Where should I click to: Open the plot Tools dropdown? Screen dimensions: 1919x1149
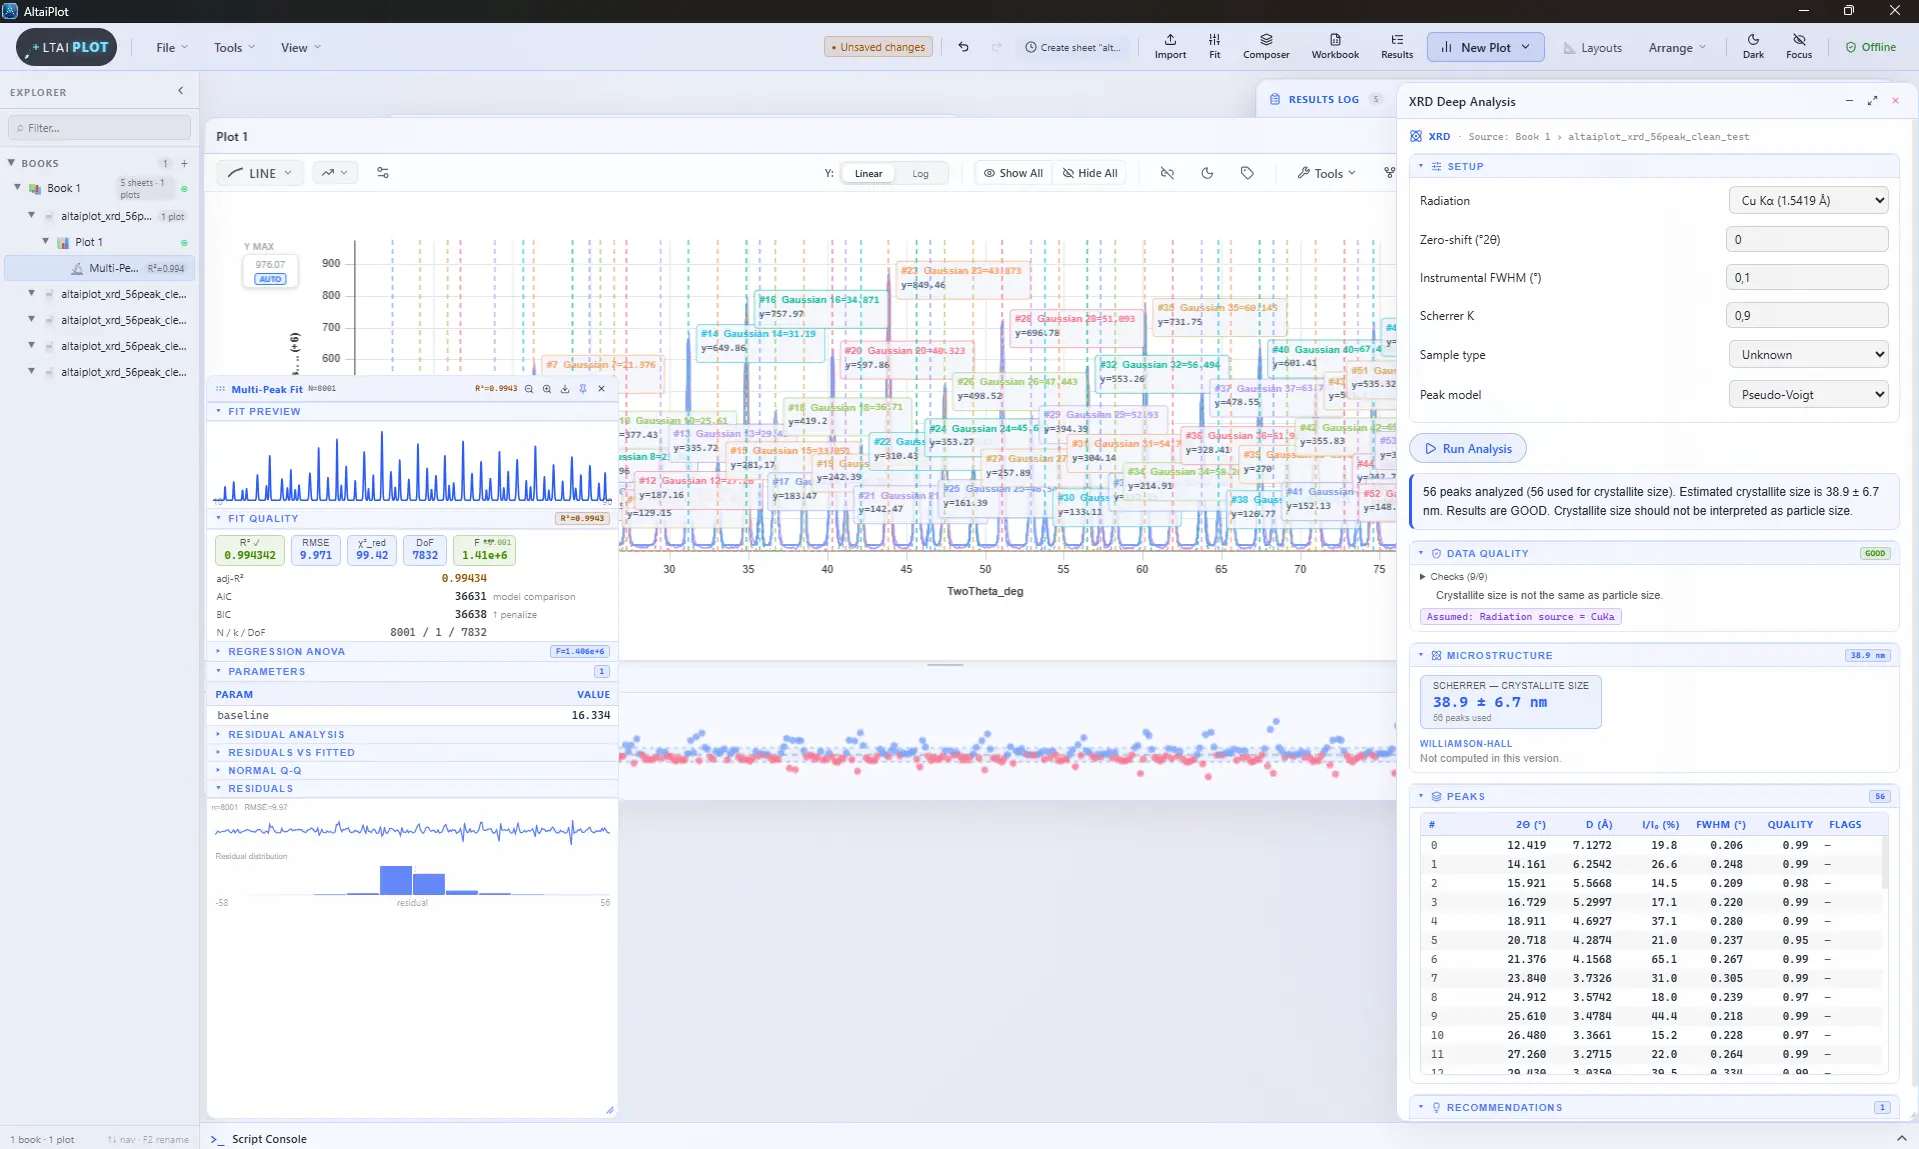coord(1326,173)
